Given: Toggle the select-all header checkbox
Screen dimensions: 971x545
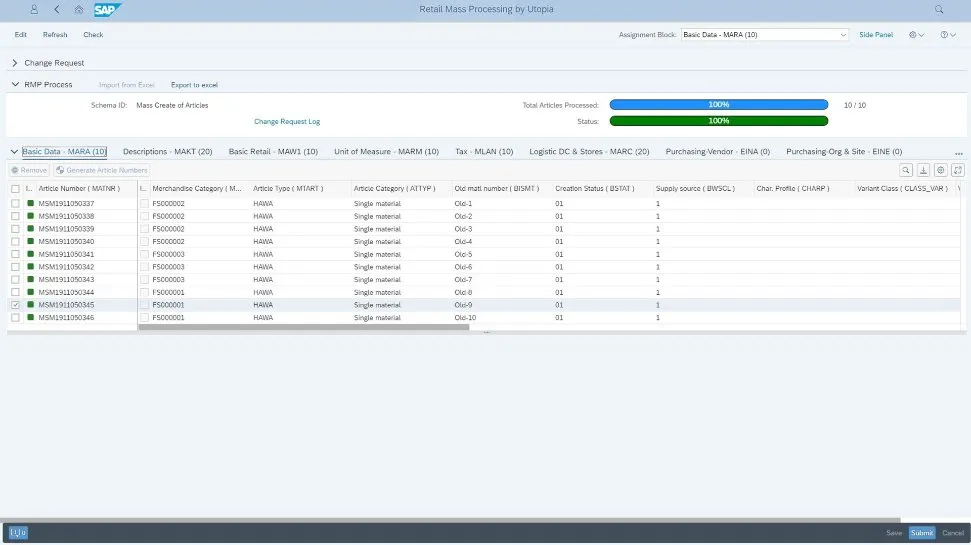Looking at the screenshot, I should [15, 188].
